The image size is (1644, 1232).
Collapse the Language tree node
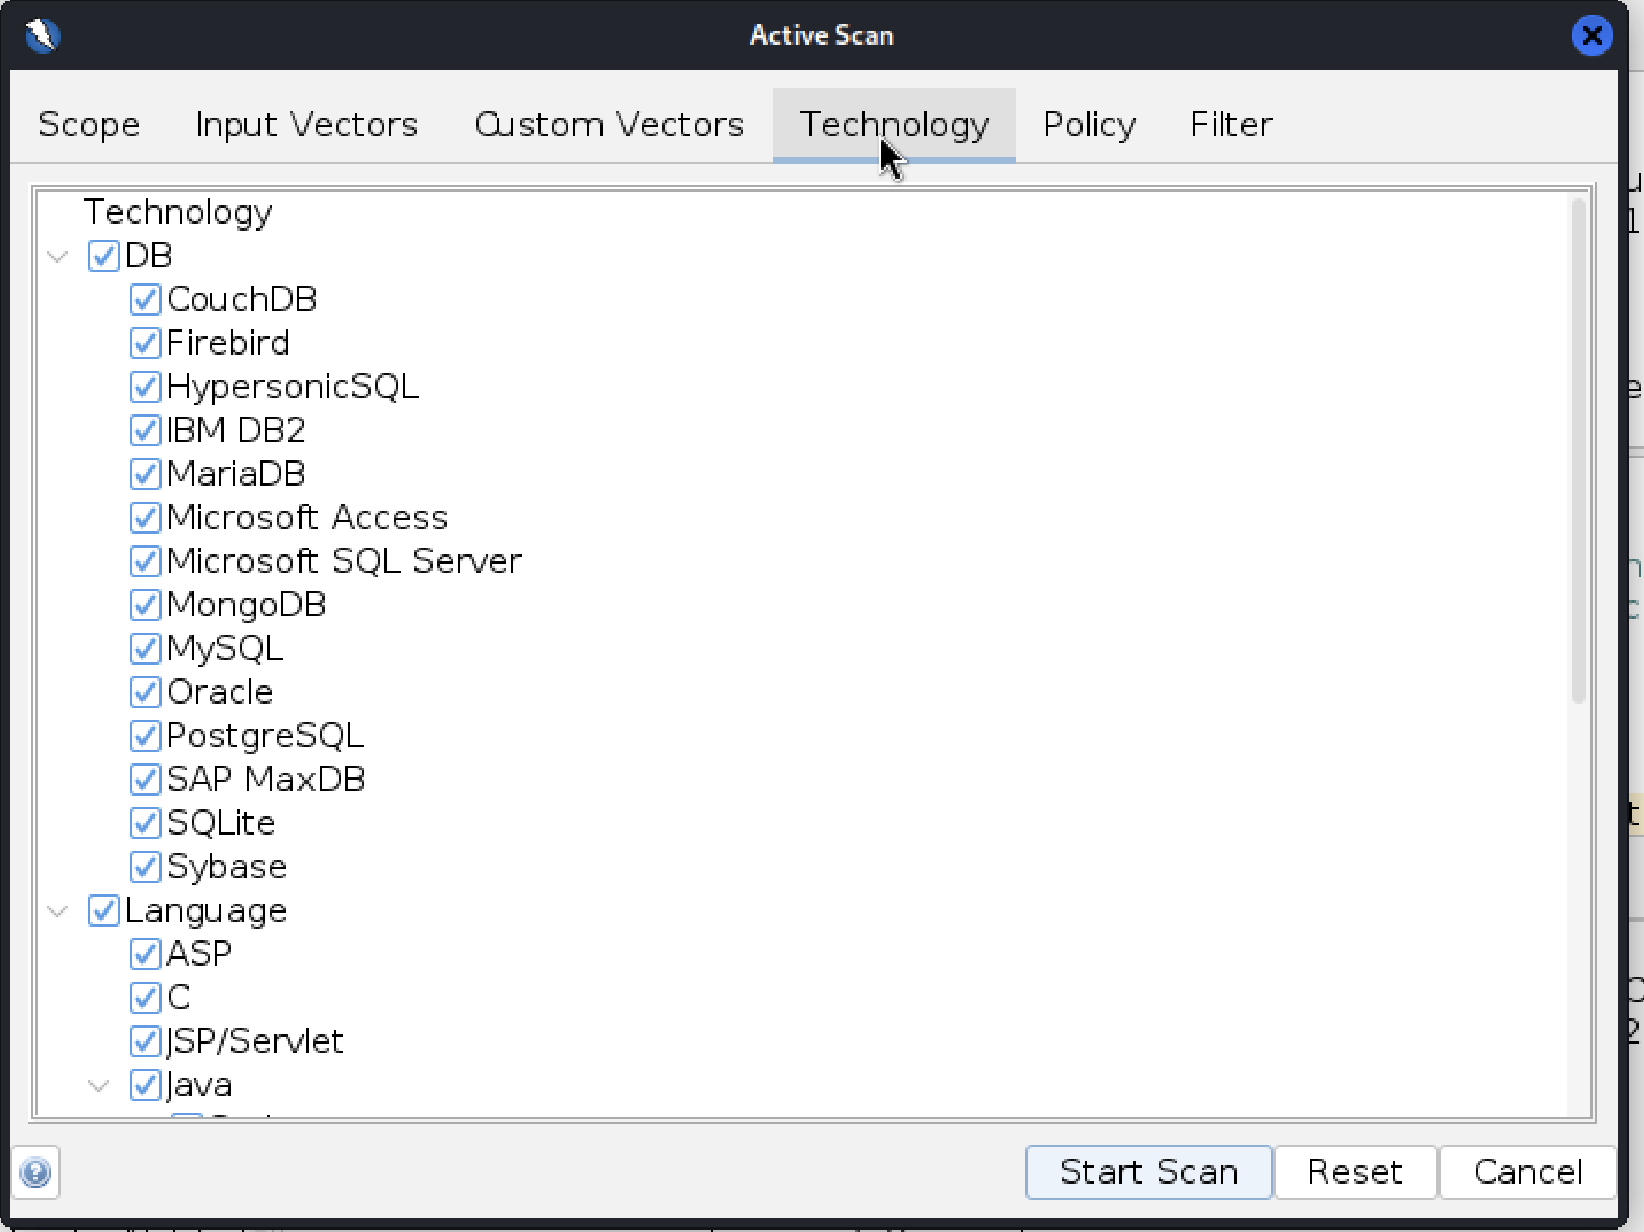[58, 911]
